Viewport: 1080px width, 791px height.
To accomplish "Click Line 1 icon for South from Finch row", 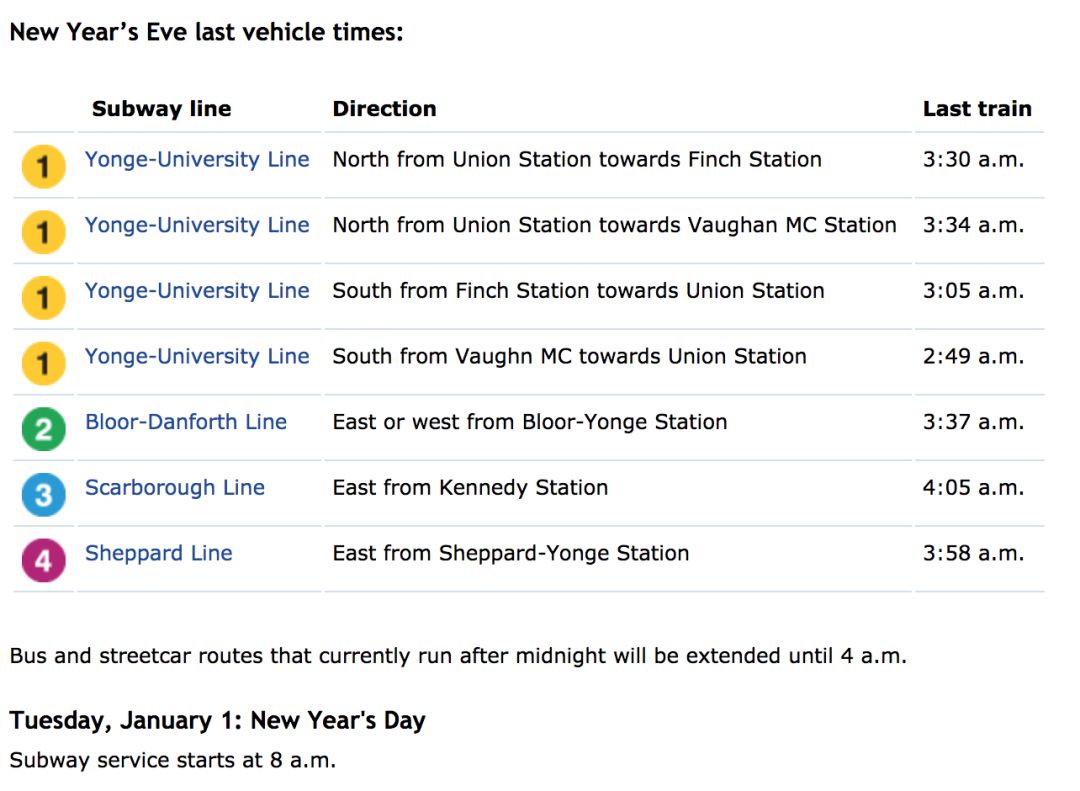I will pos(43,298).
